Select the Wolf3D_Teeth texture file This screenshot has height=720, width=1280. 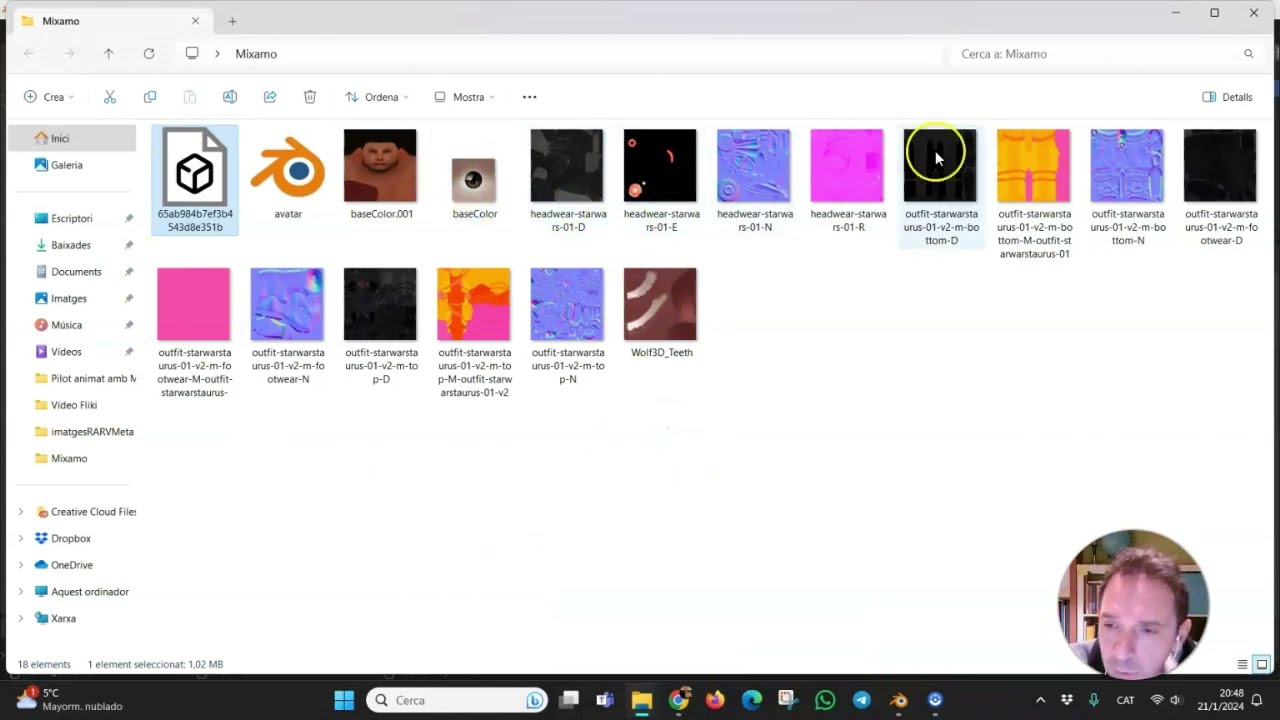click(x=661, y=314)
